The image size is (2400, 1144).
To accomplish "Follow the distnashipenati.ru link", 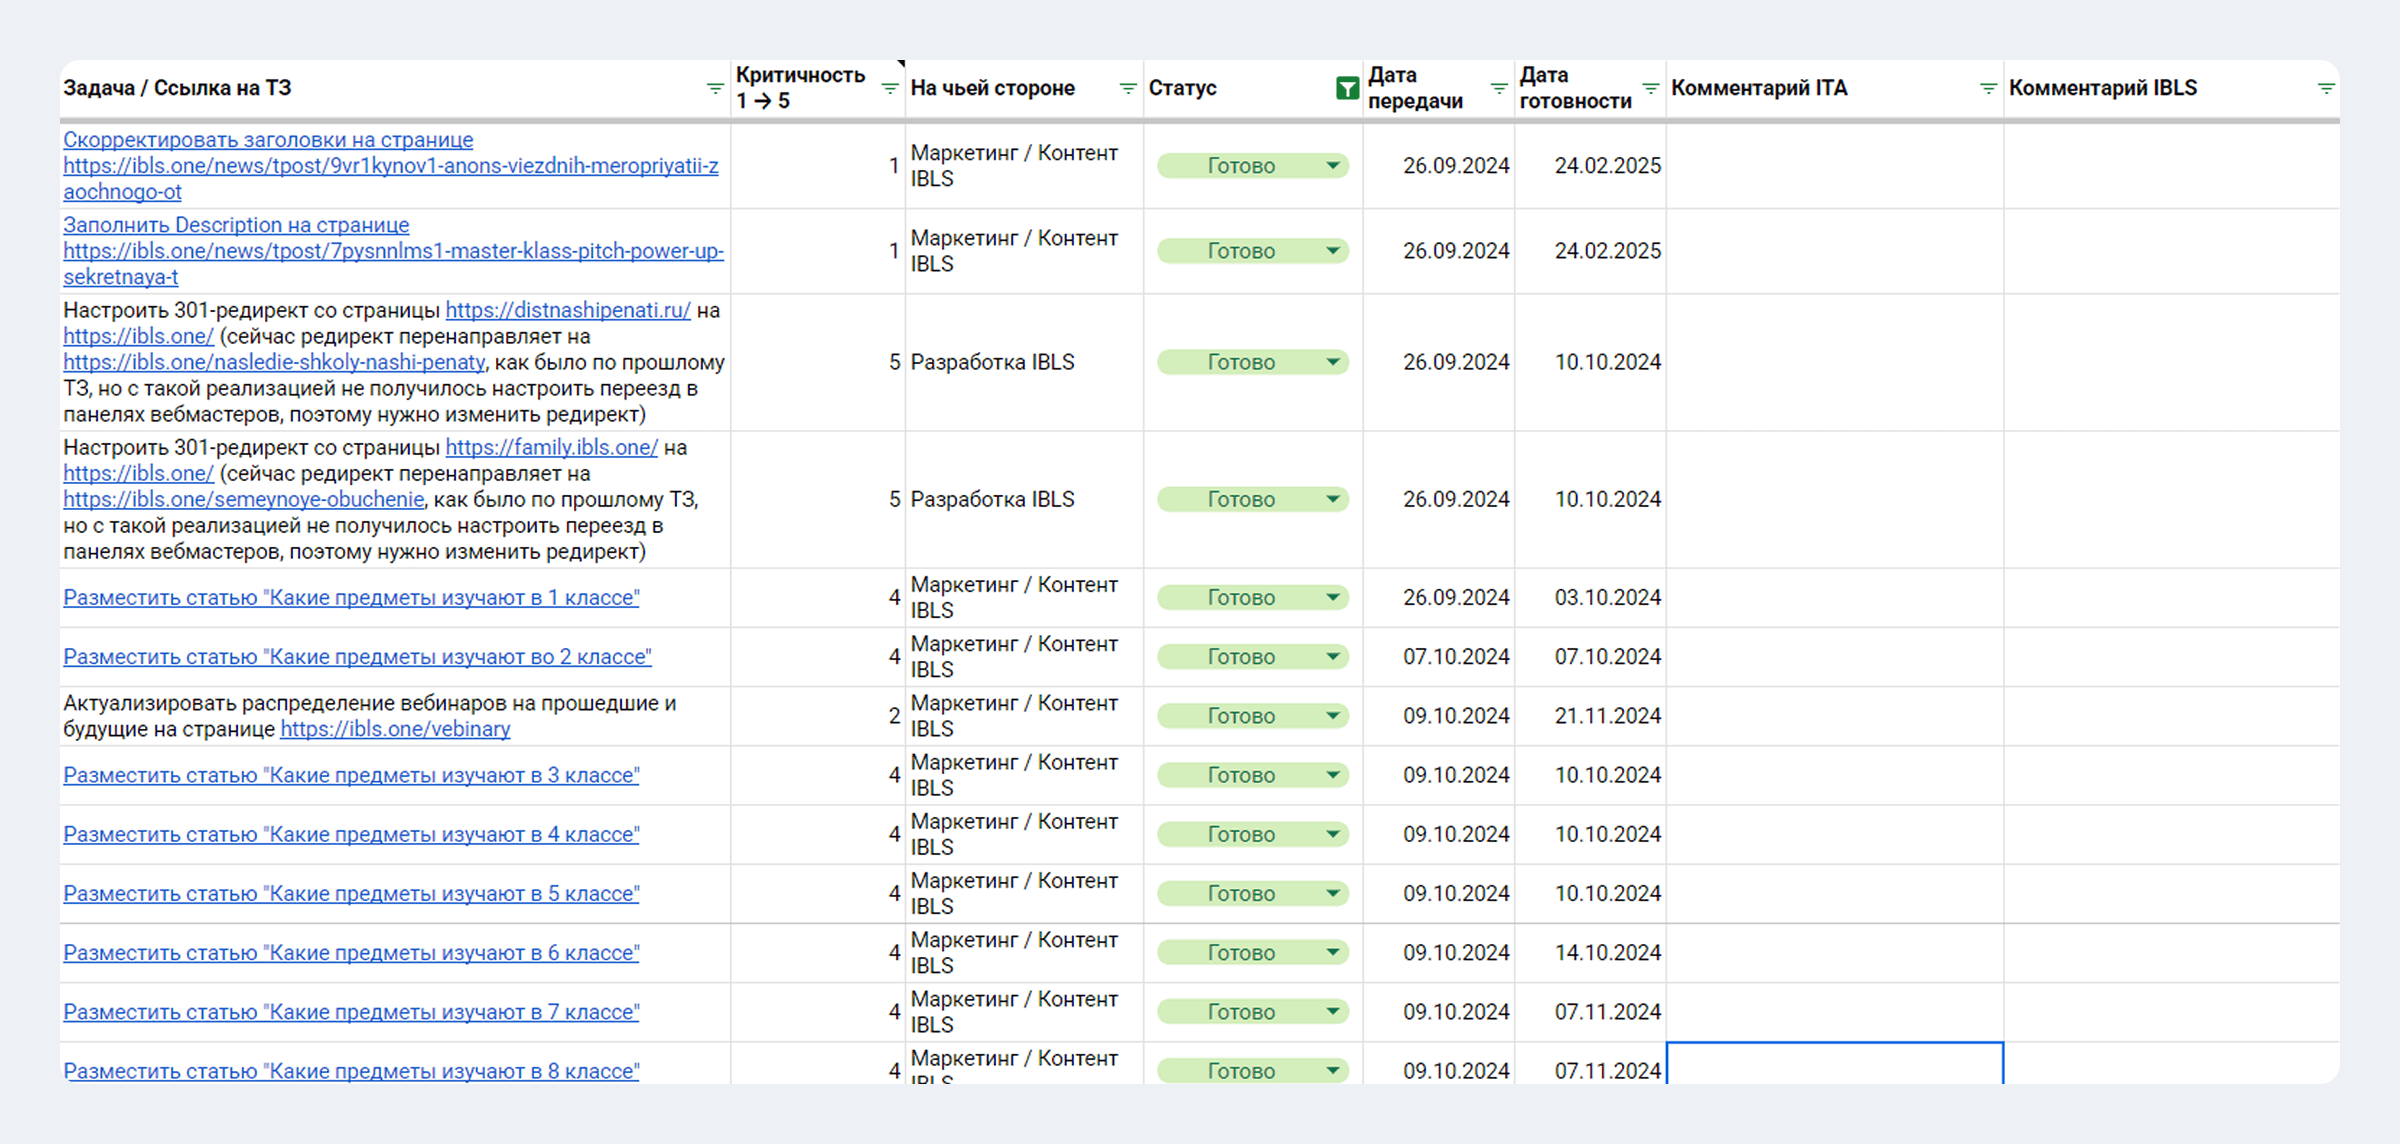I will tap(567, 310).
